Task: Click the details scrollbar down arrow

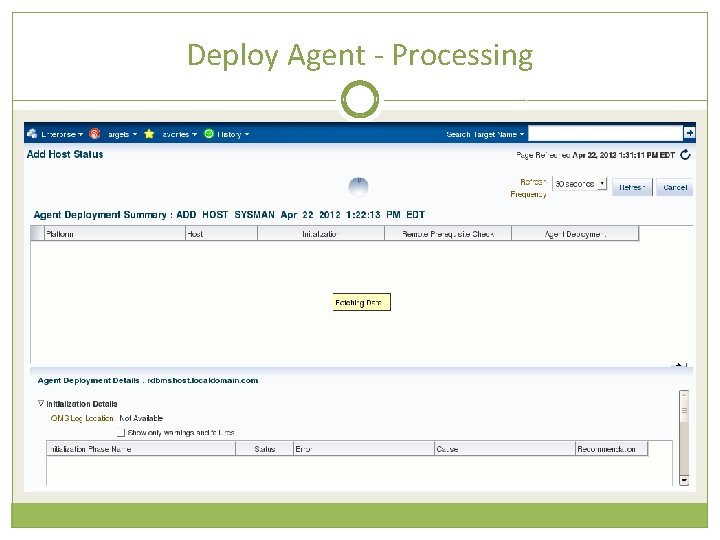Action: pyautogui.click(x=684, y=480)
